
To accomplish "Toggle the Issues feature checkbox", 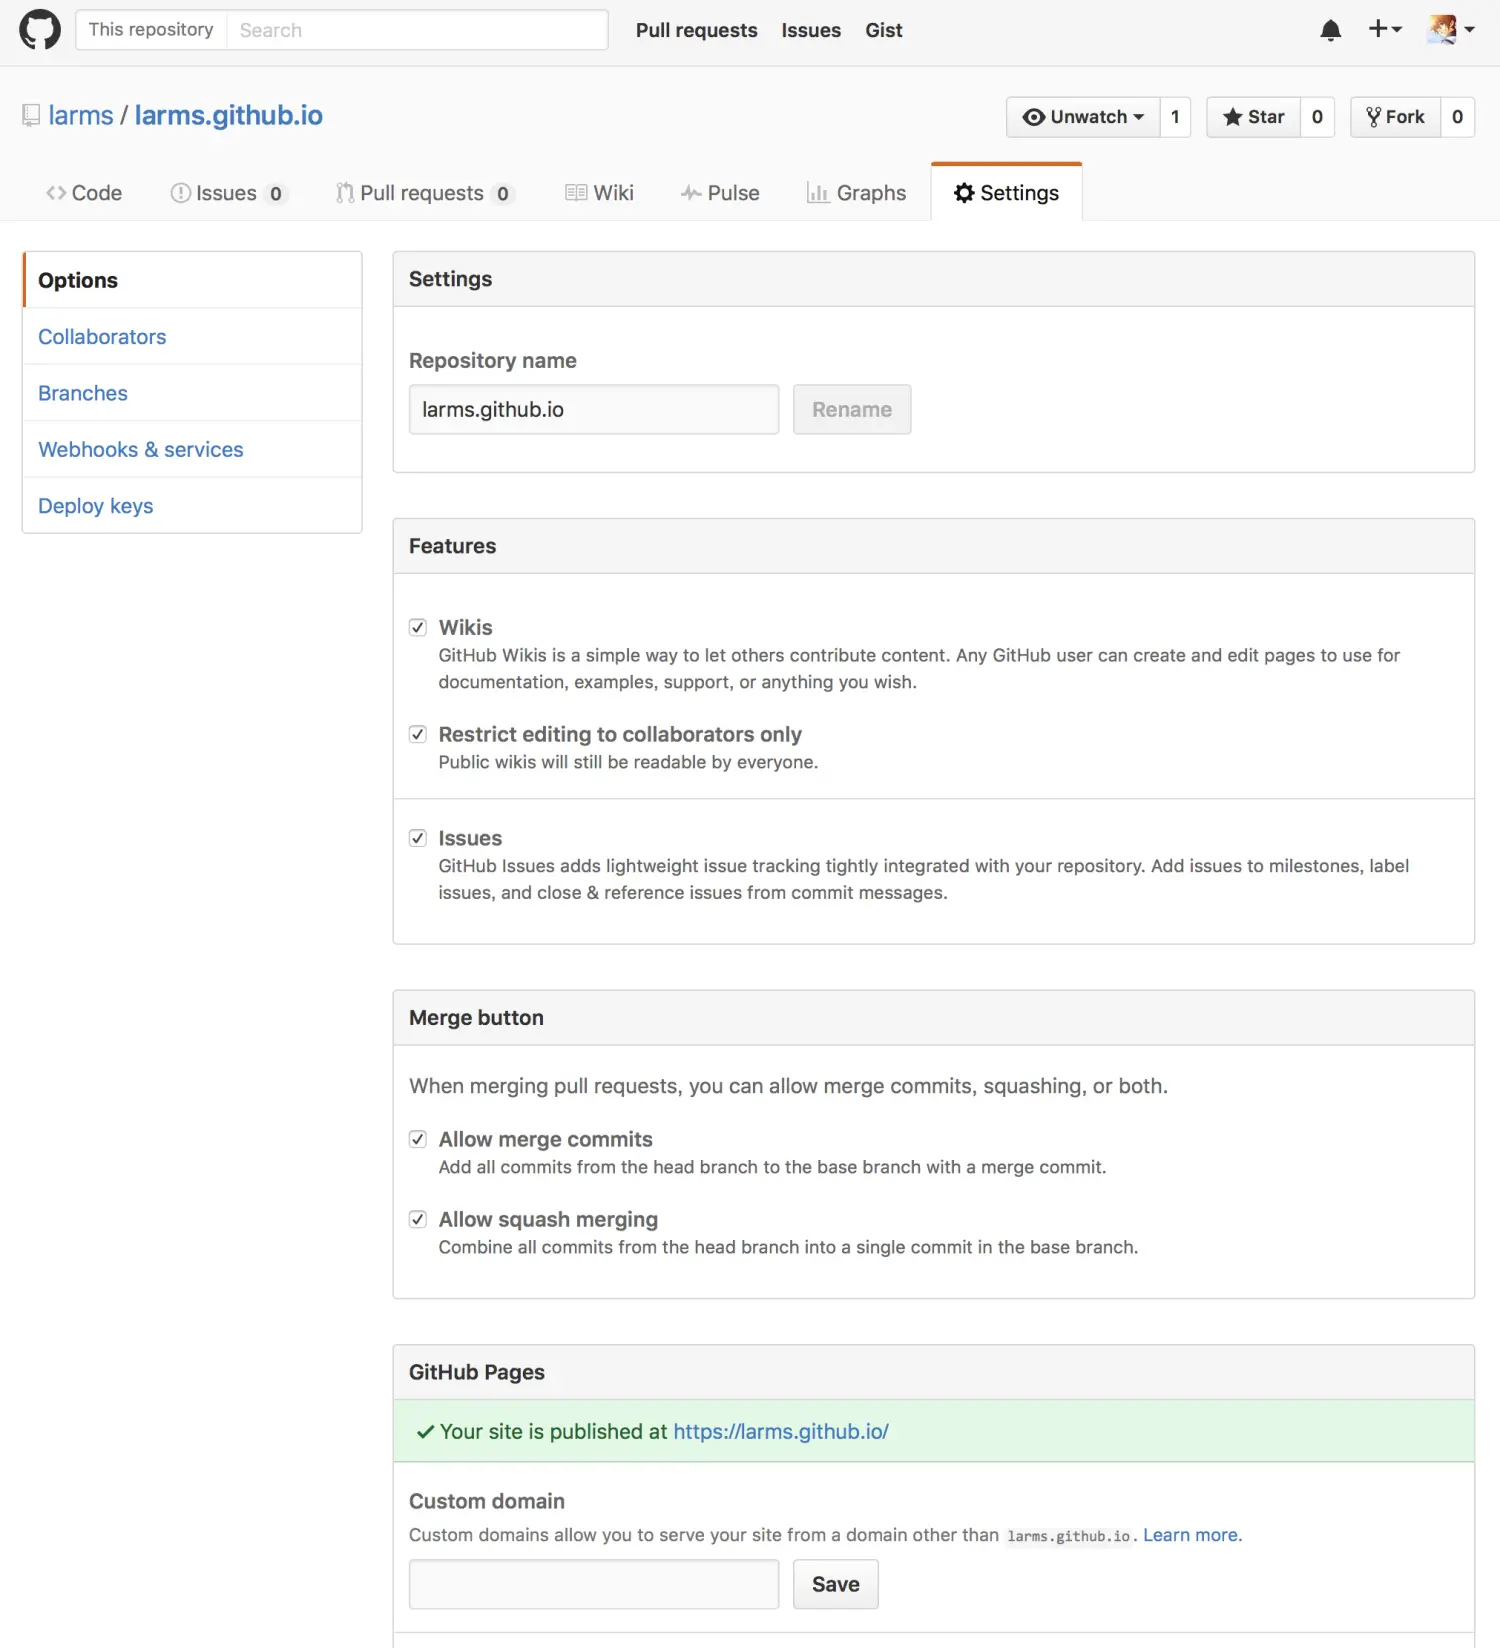I will tap(418, 838).
